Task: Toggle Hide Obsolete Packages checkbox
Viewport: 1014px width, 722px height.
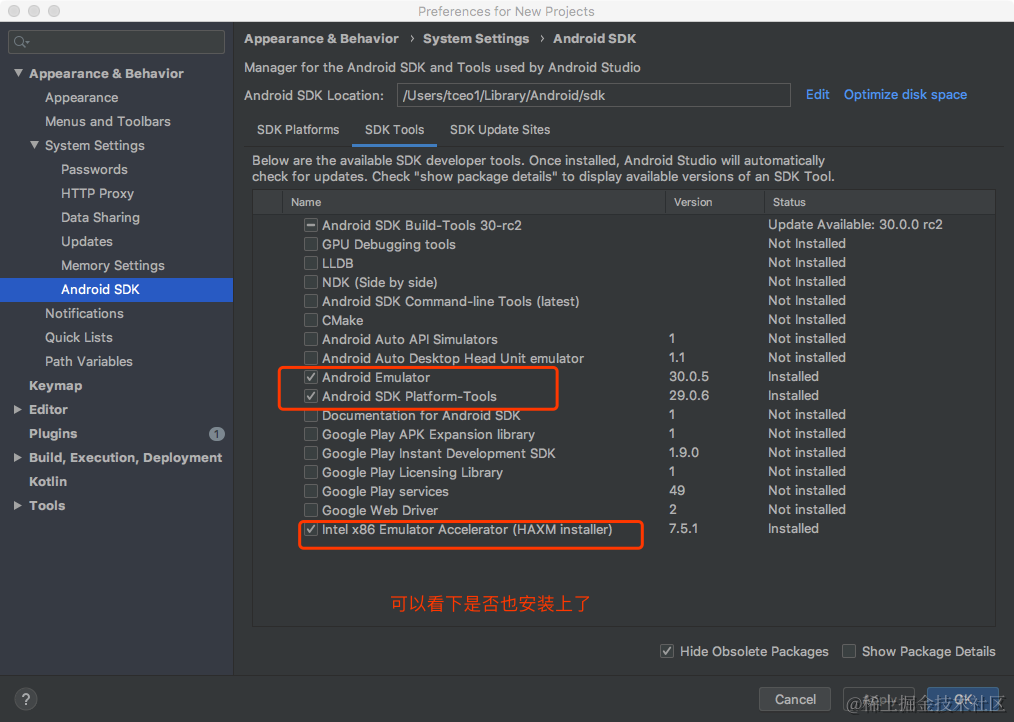Action: tap(667, 651)
